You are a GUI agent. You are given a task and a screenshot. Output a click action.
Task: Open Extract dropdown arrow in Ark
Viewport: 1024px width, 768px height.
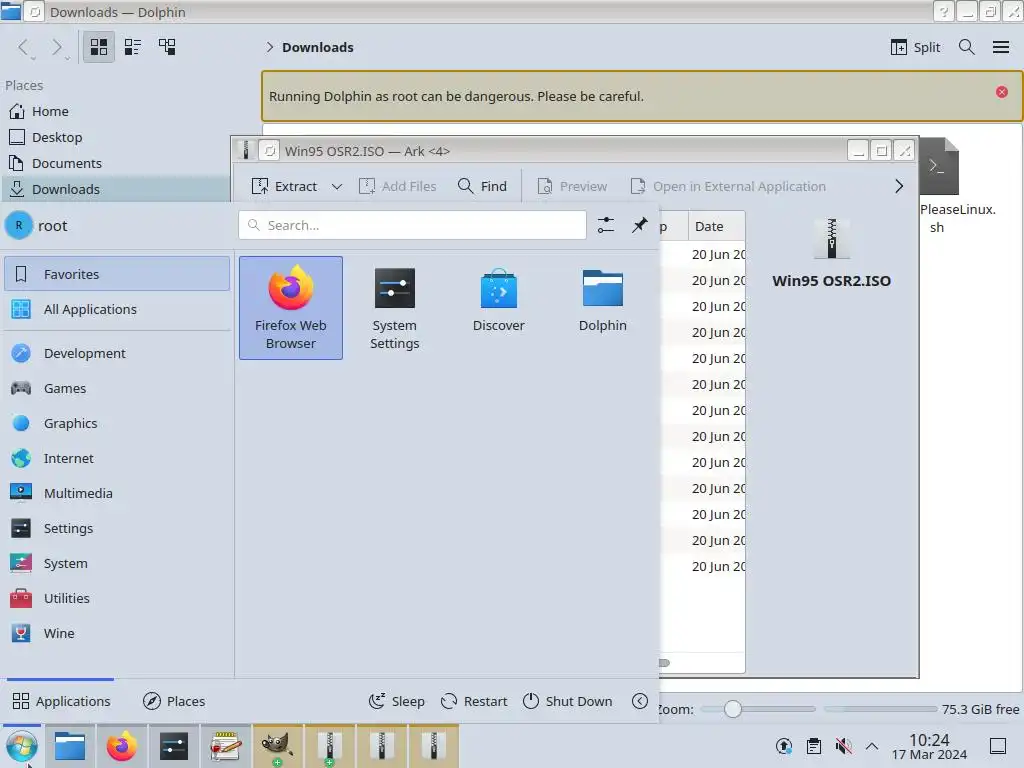click(x=337, y=186)
